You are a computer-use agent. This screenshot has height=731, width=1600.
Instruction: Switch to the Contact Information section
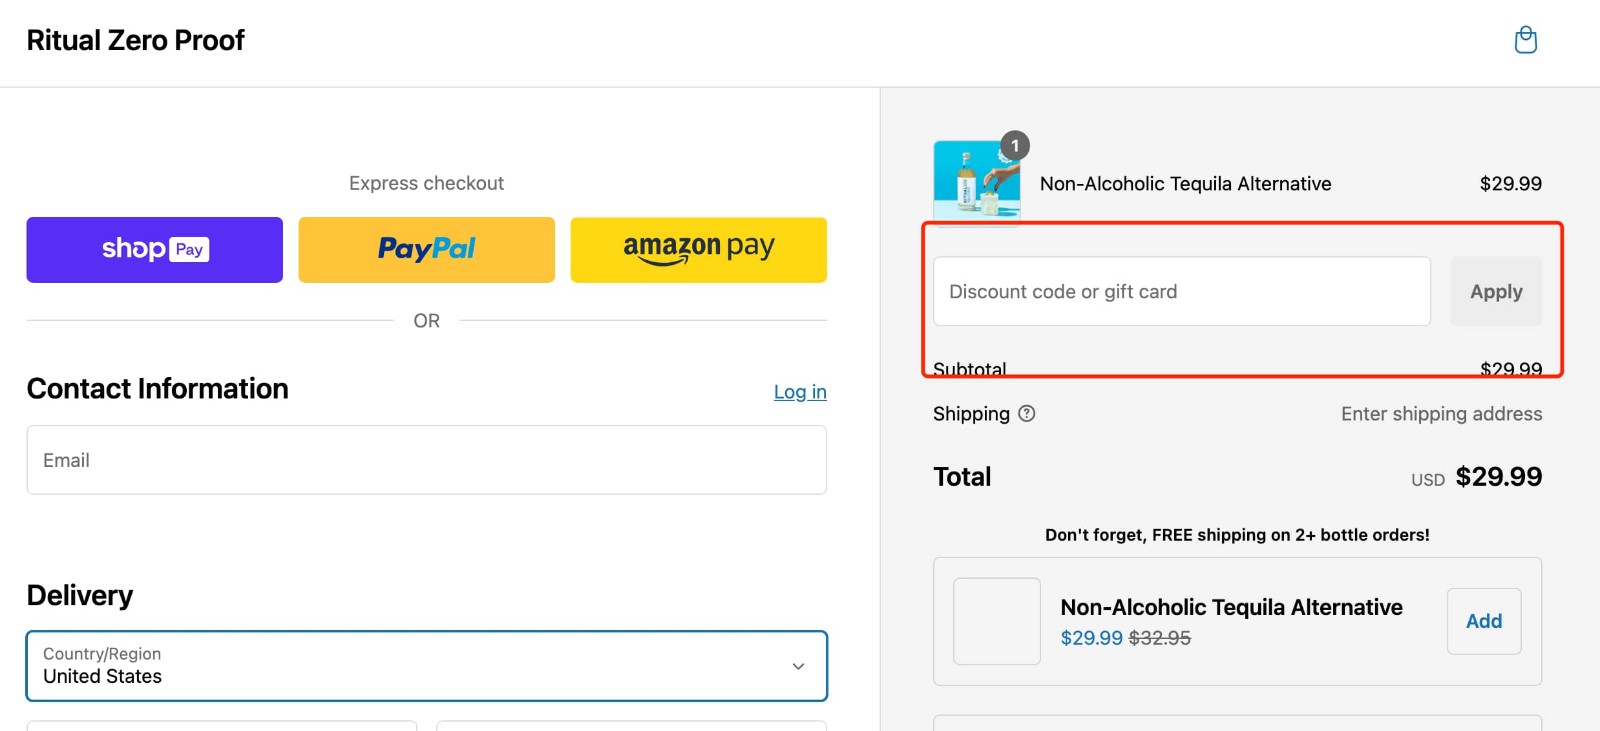[x=157, y=389]
